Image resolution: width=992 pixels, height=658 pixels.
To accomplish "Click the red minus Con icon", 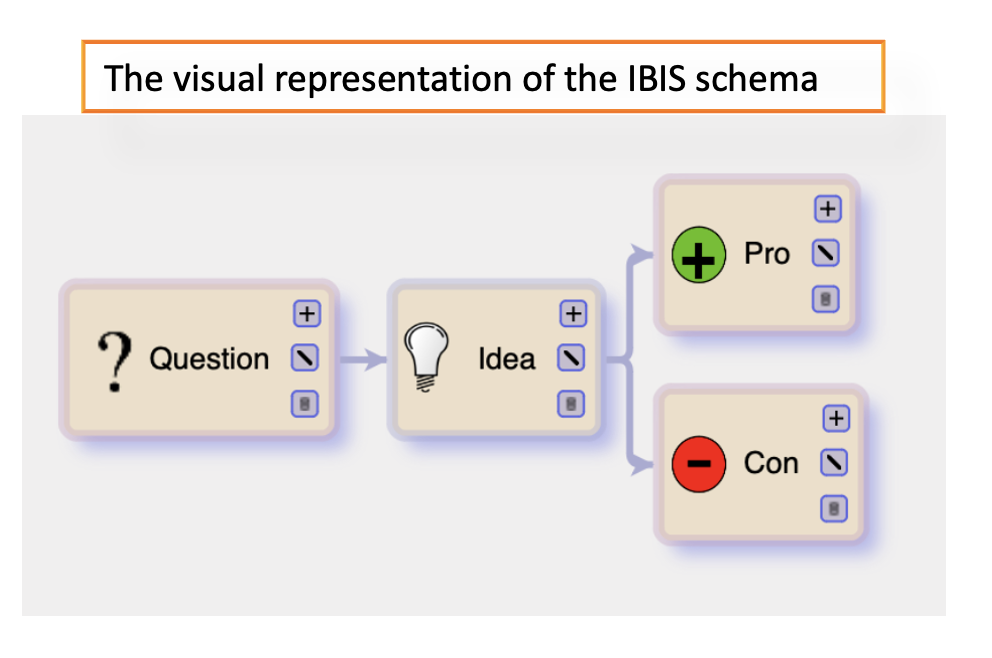I will click(698, 465).
